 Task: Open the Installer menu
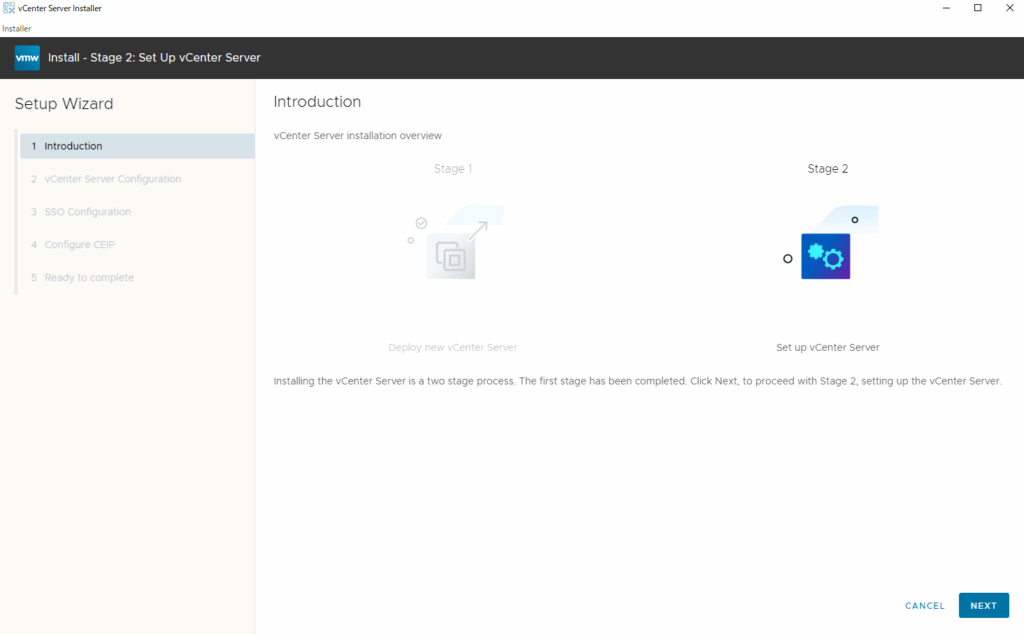pyautogui.click(x=16, y=29)
